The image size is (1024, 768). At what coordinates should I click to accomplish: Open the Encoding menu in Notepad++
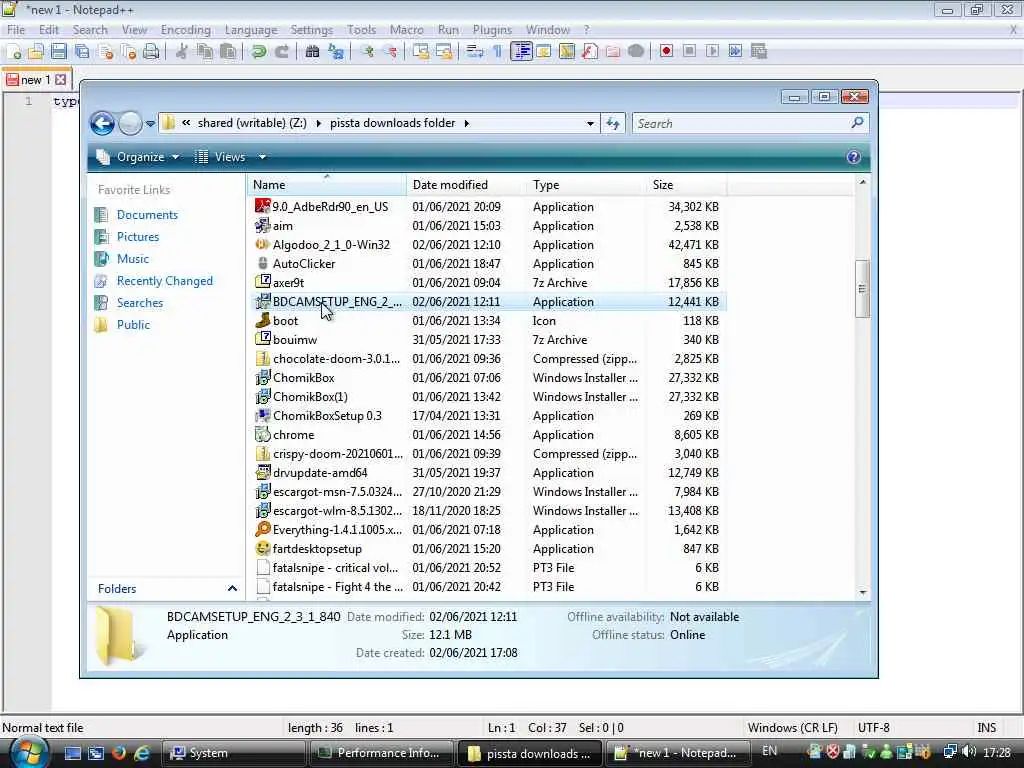pyautogui.click(x=185, y=29)
